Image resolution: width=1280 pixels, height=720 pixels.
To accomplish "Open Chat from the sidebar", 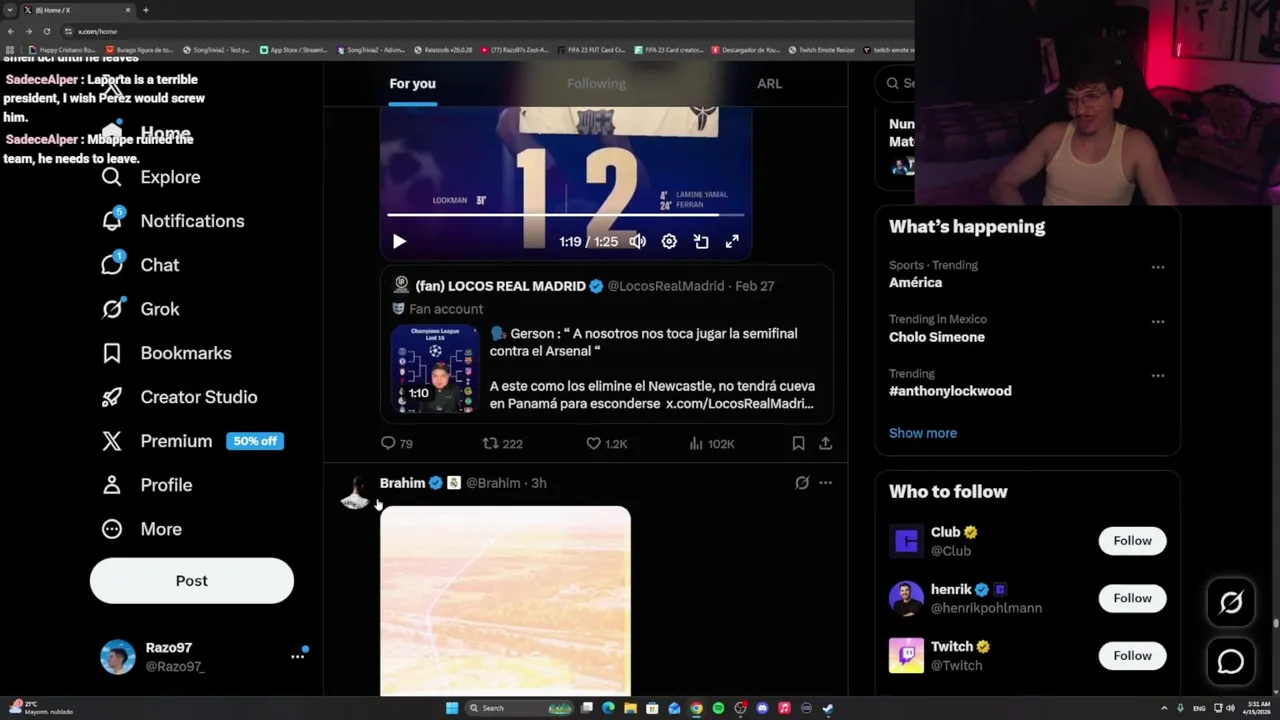I will [x=140, y=265].
